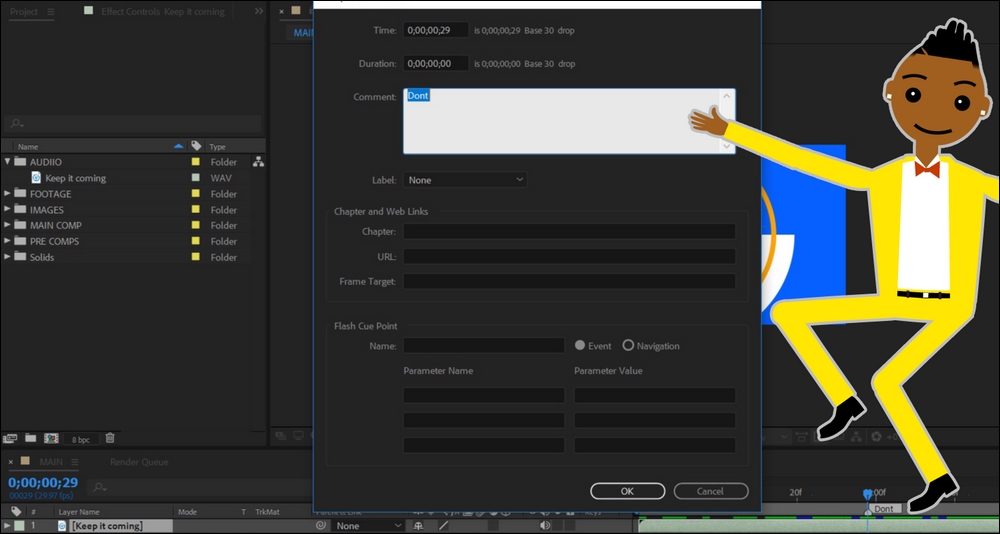
Task: Delete selected project item with trash icon
Action: [x=110, y=438]
